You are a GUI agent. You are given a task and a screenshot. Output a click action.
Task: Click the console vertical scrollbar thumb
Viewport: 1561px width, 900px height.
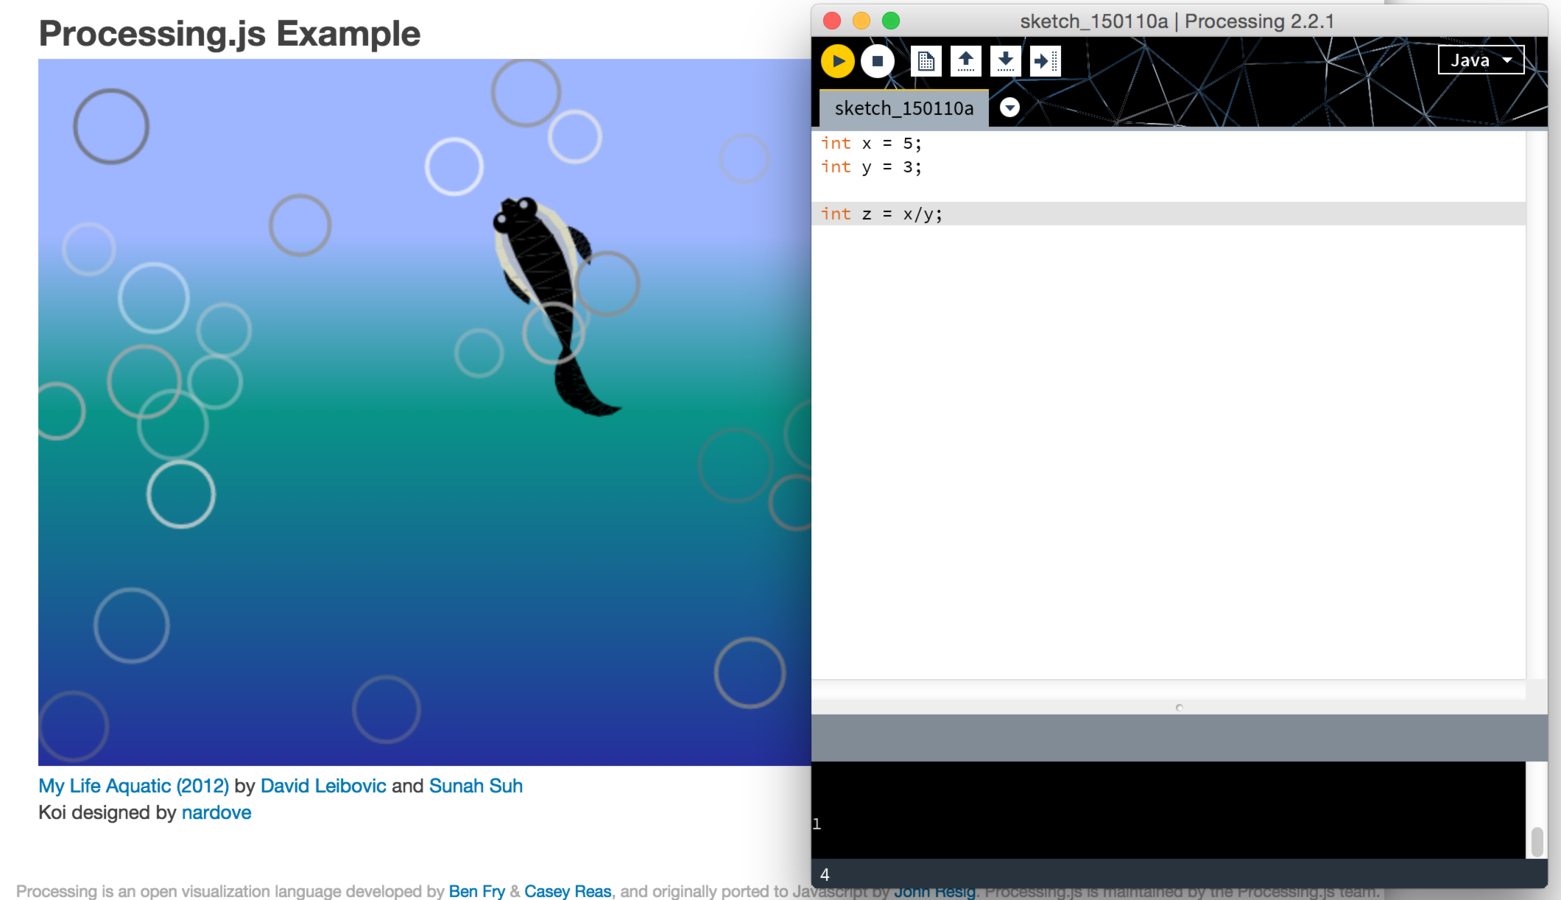pos(1537,841)
